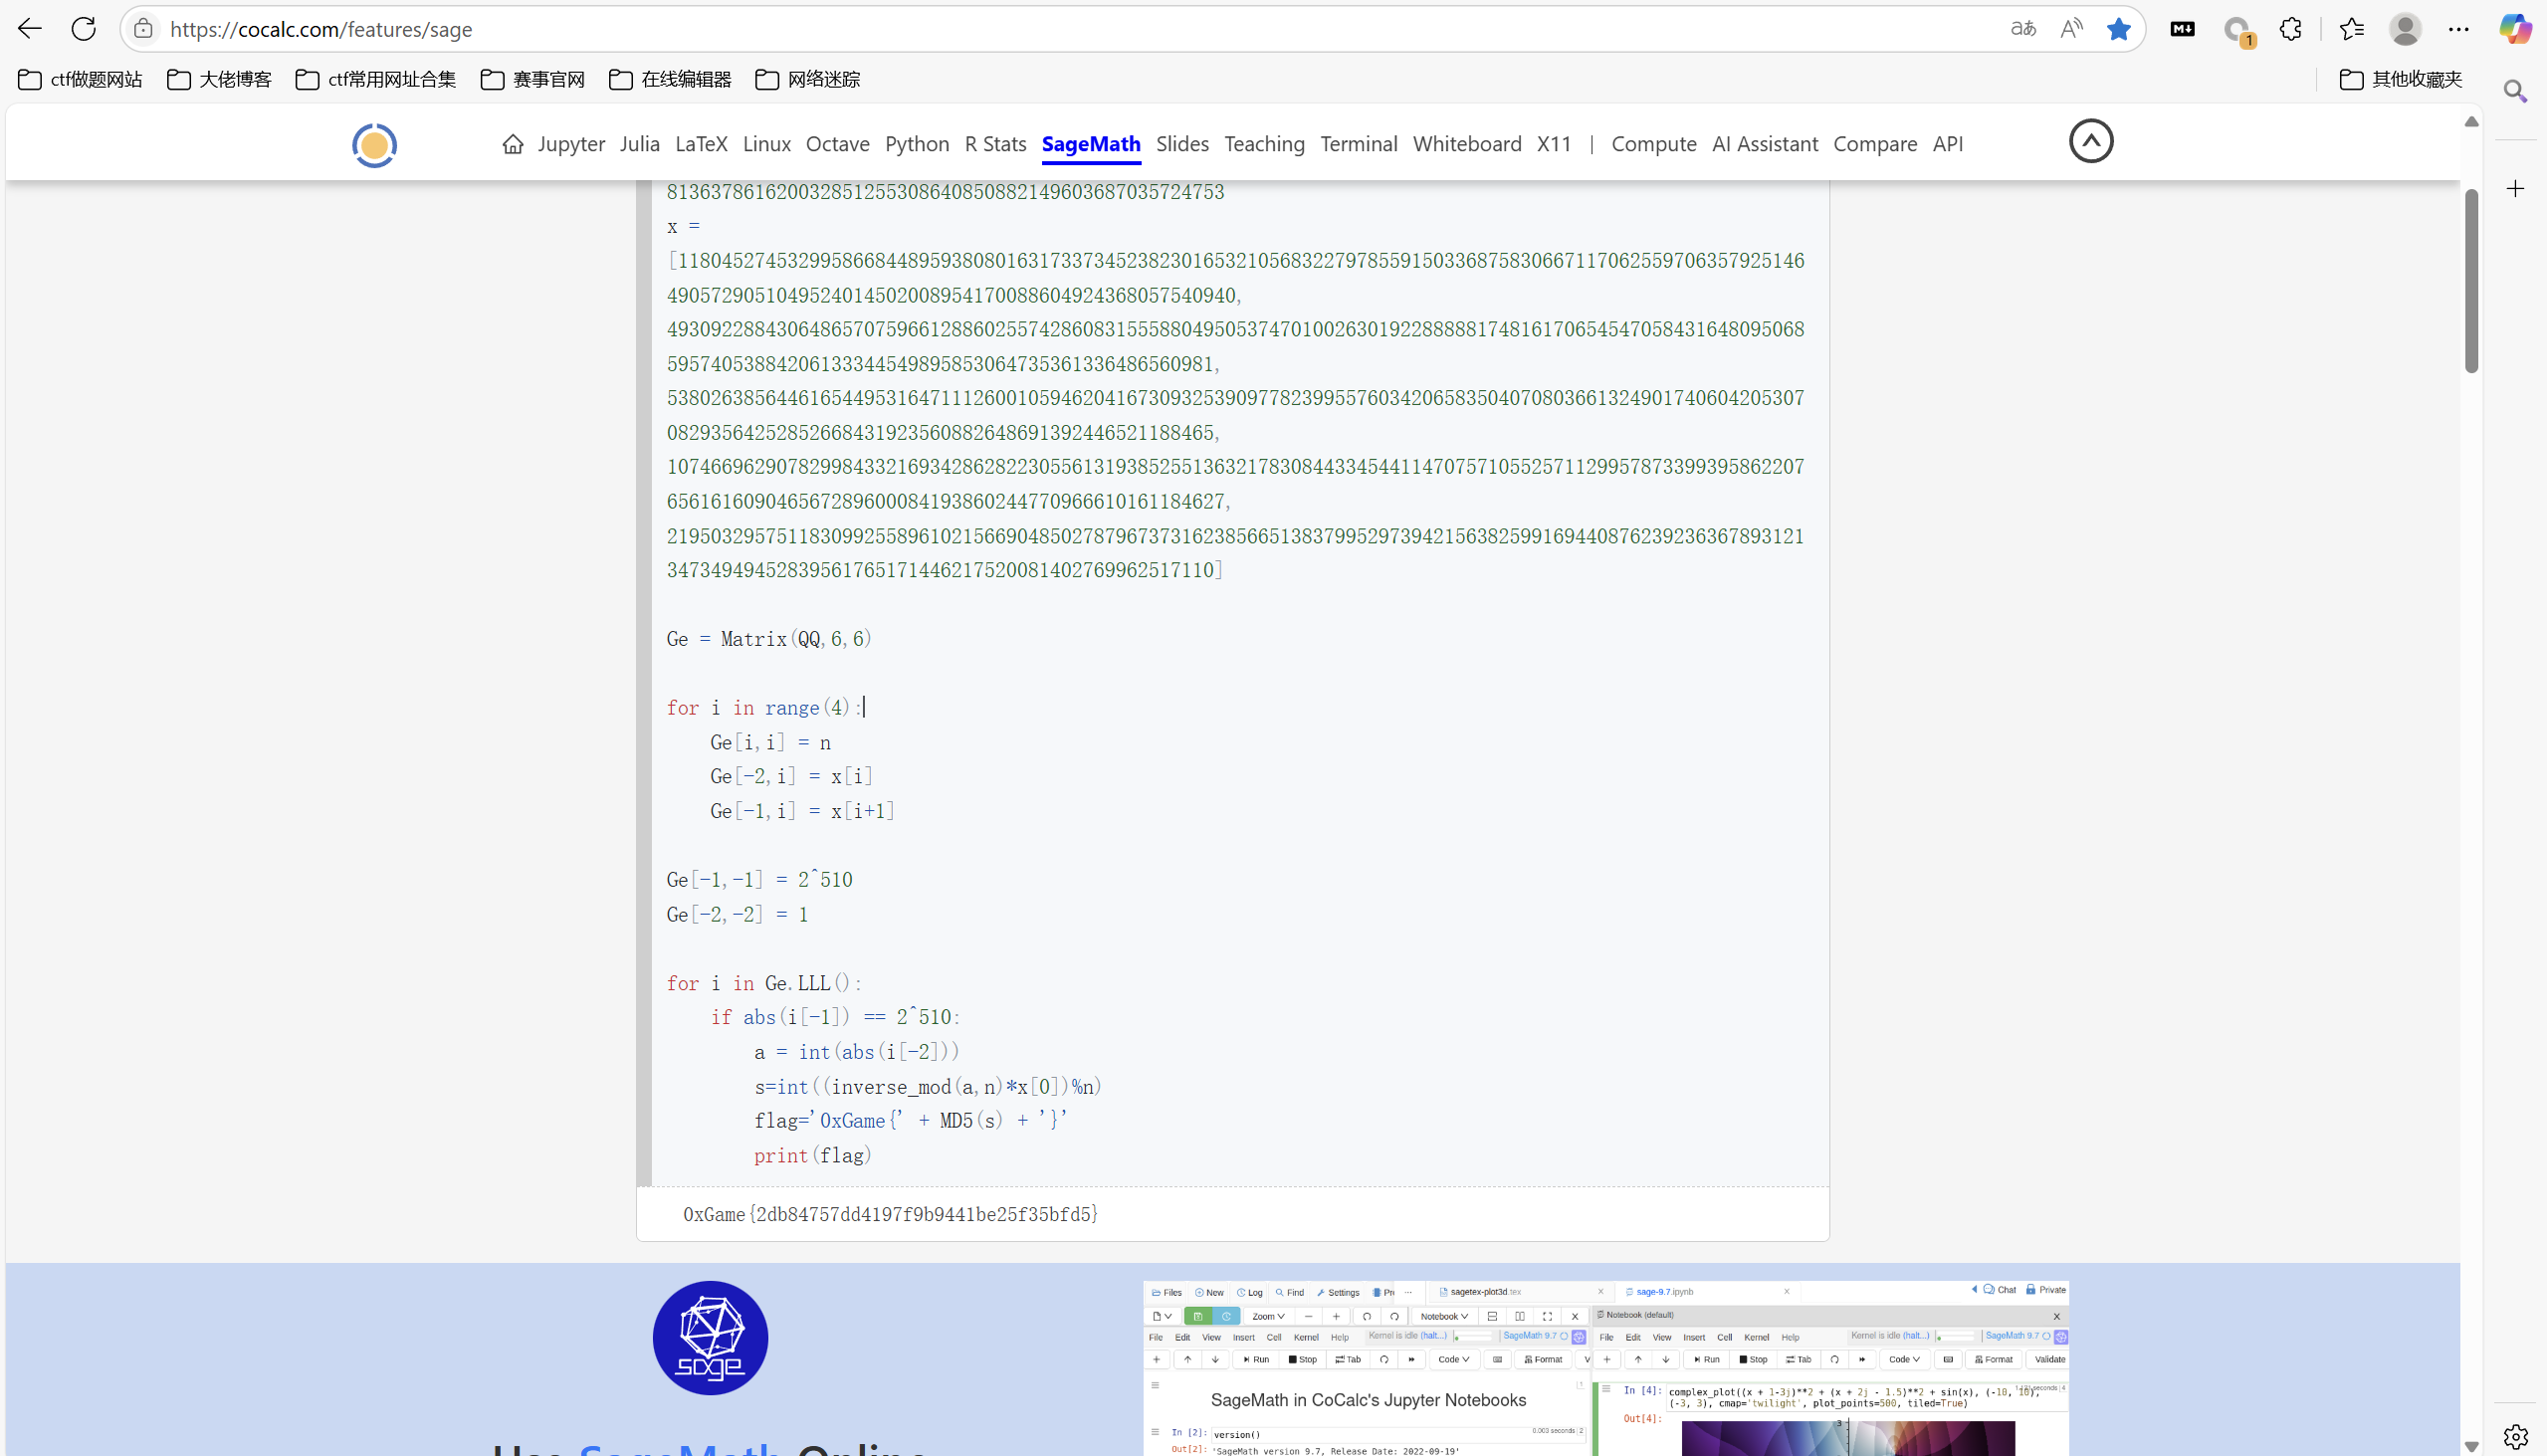
Task: Open the Favorites list icon
Action: tap(2352, 29)
